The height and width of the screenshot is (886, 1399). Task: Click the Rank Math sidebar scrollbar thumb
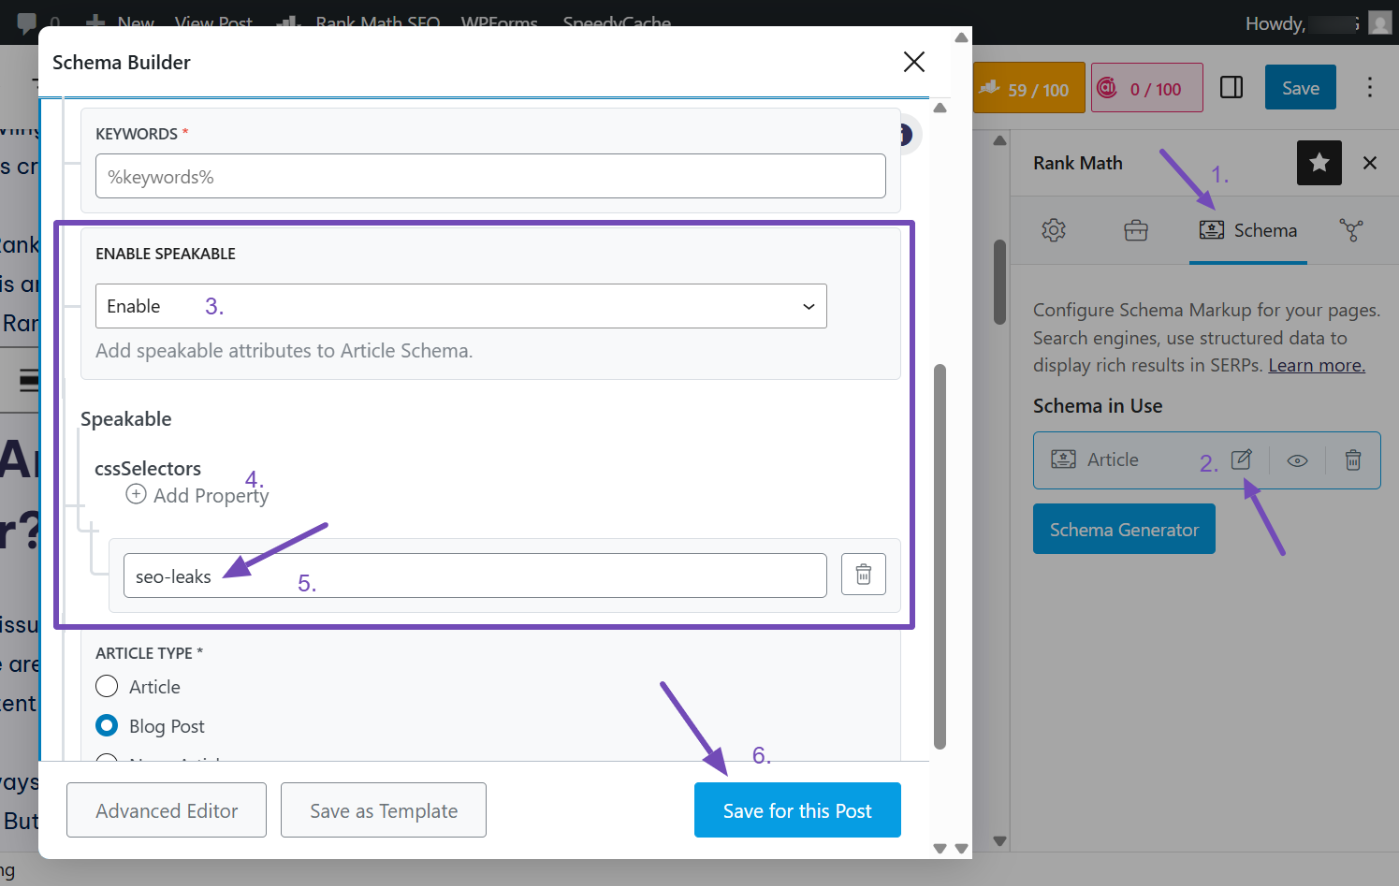pos(1000,281)
